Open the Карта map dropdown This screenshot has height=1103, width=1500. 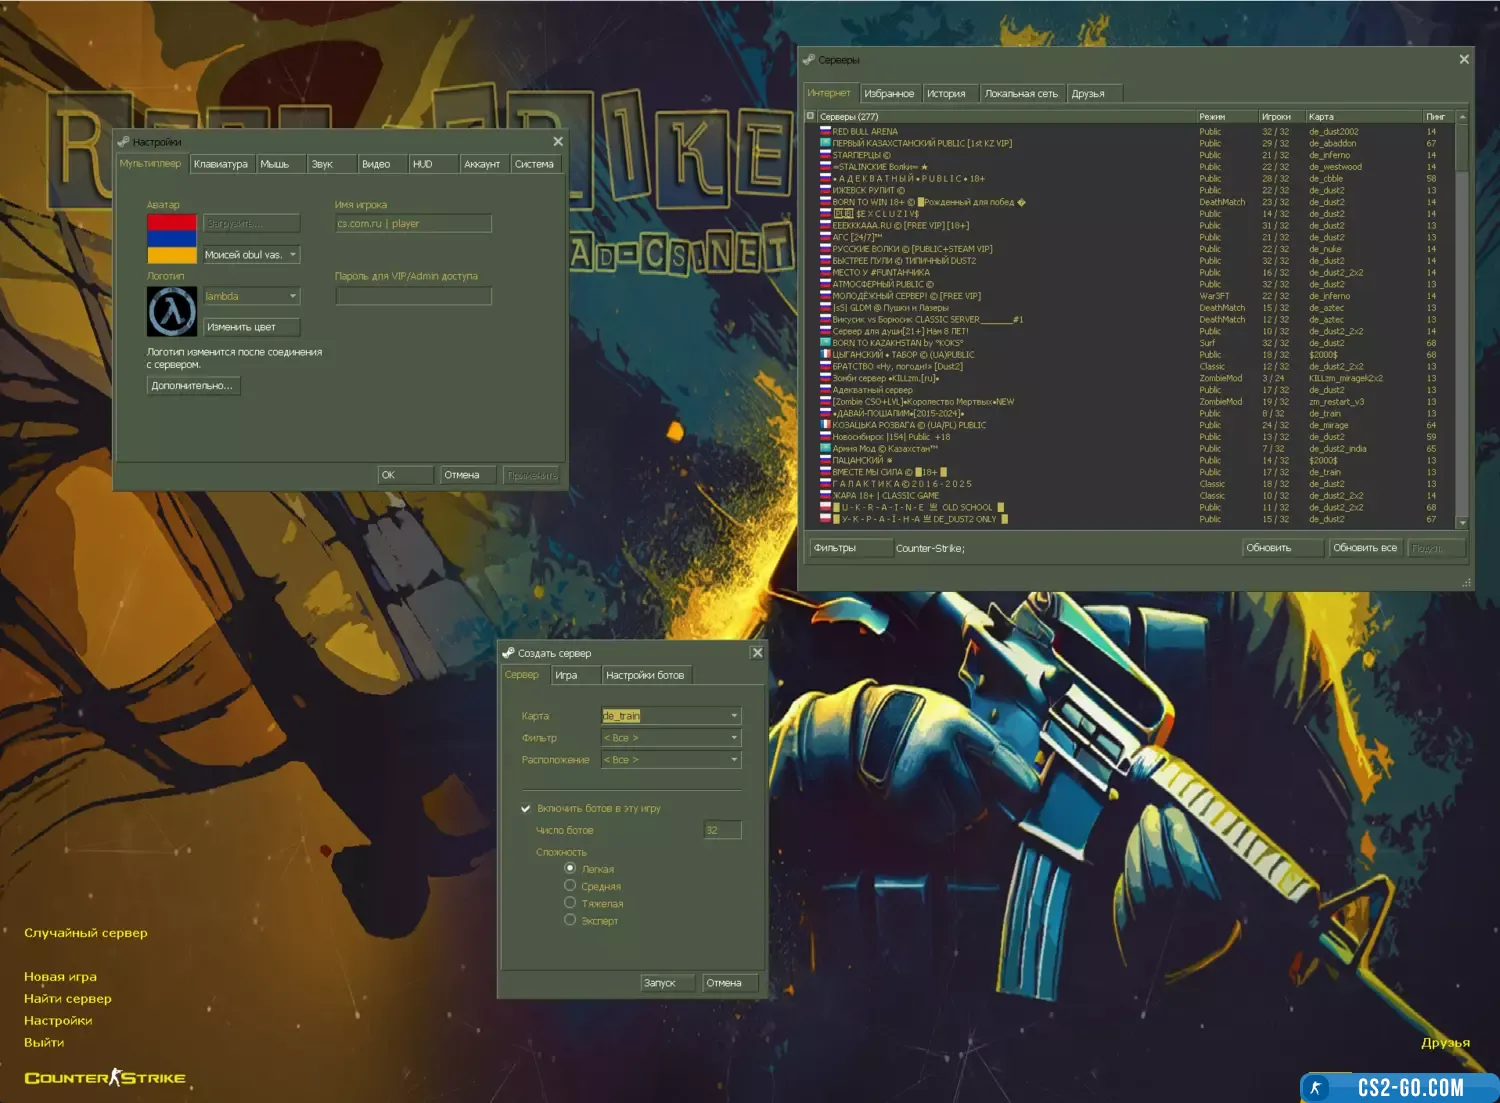click(x=734, y=716)
